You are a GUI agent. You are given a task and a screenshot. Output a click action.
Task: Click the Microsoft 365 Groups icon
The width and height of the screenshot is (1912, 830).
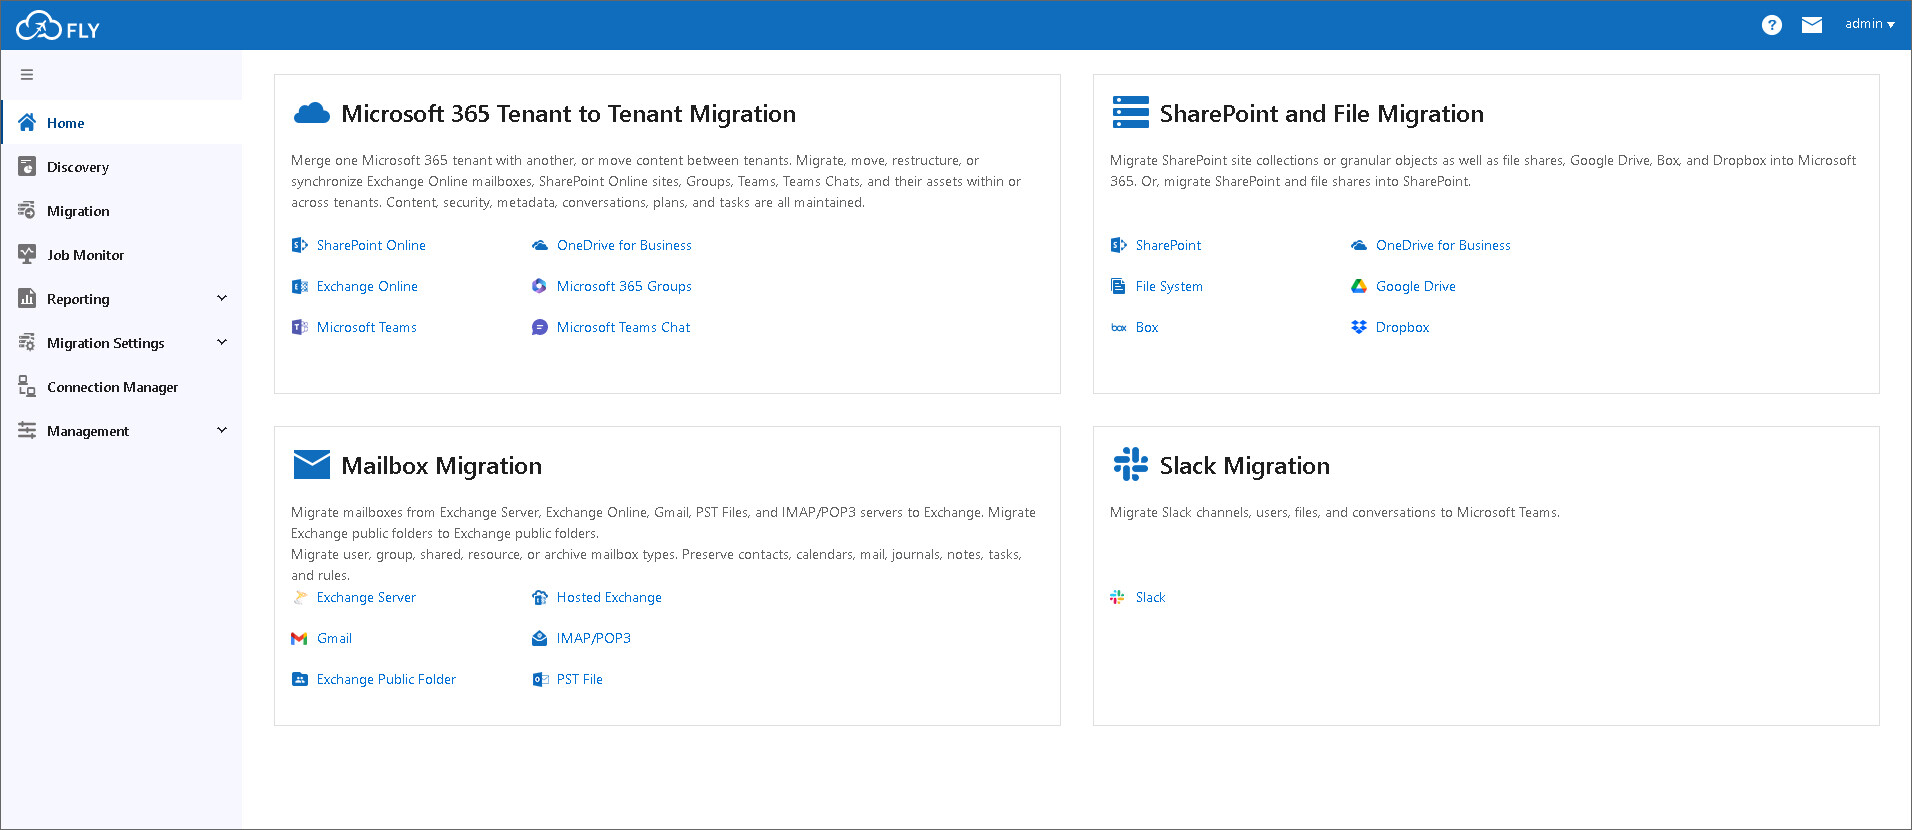pos(540,286)
